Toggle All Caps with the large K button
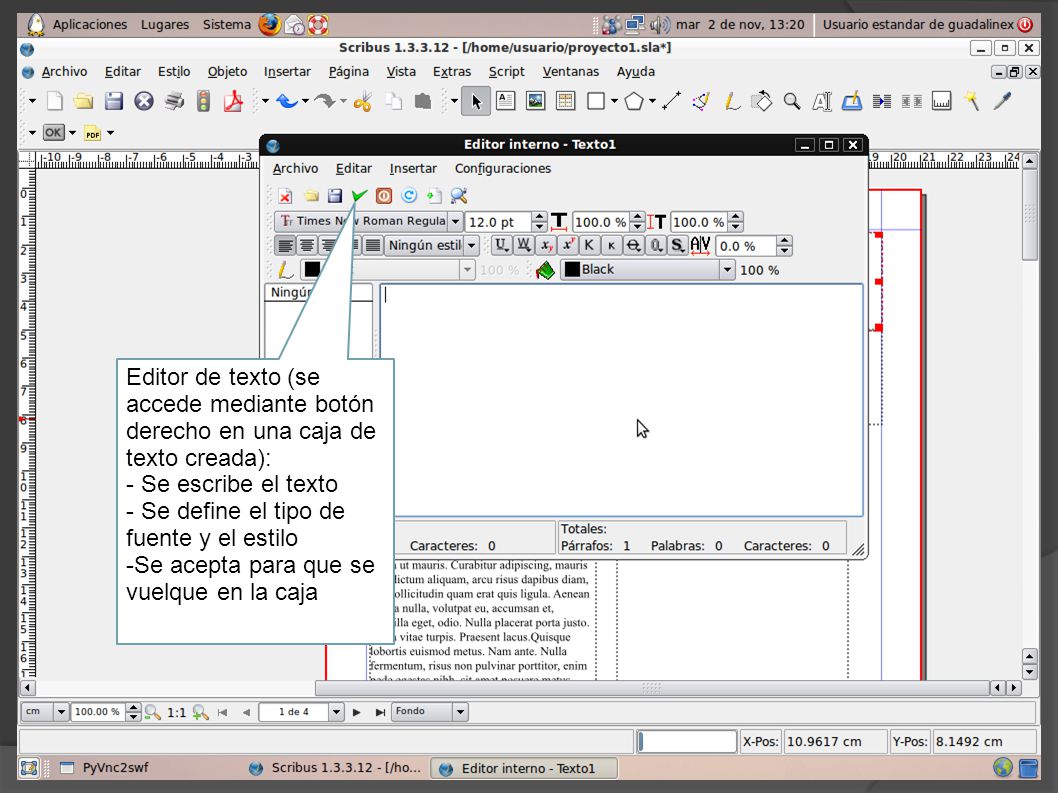The width and height of the screenshot is (1058, 793). point(588,246)
